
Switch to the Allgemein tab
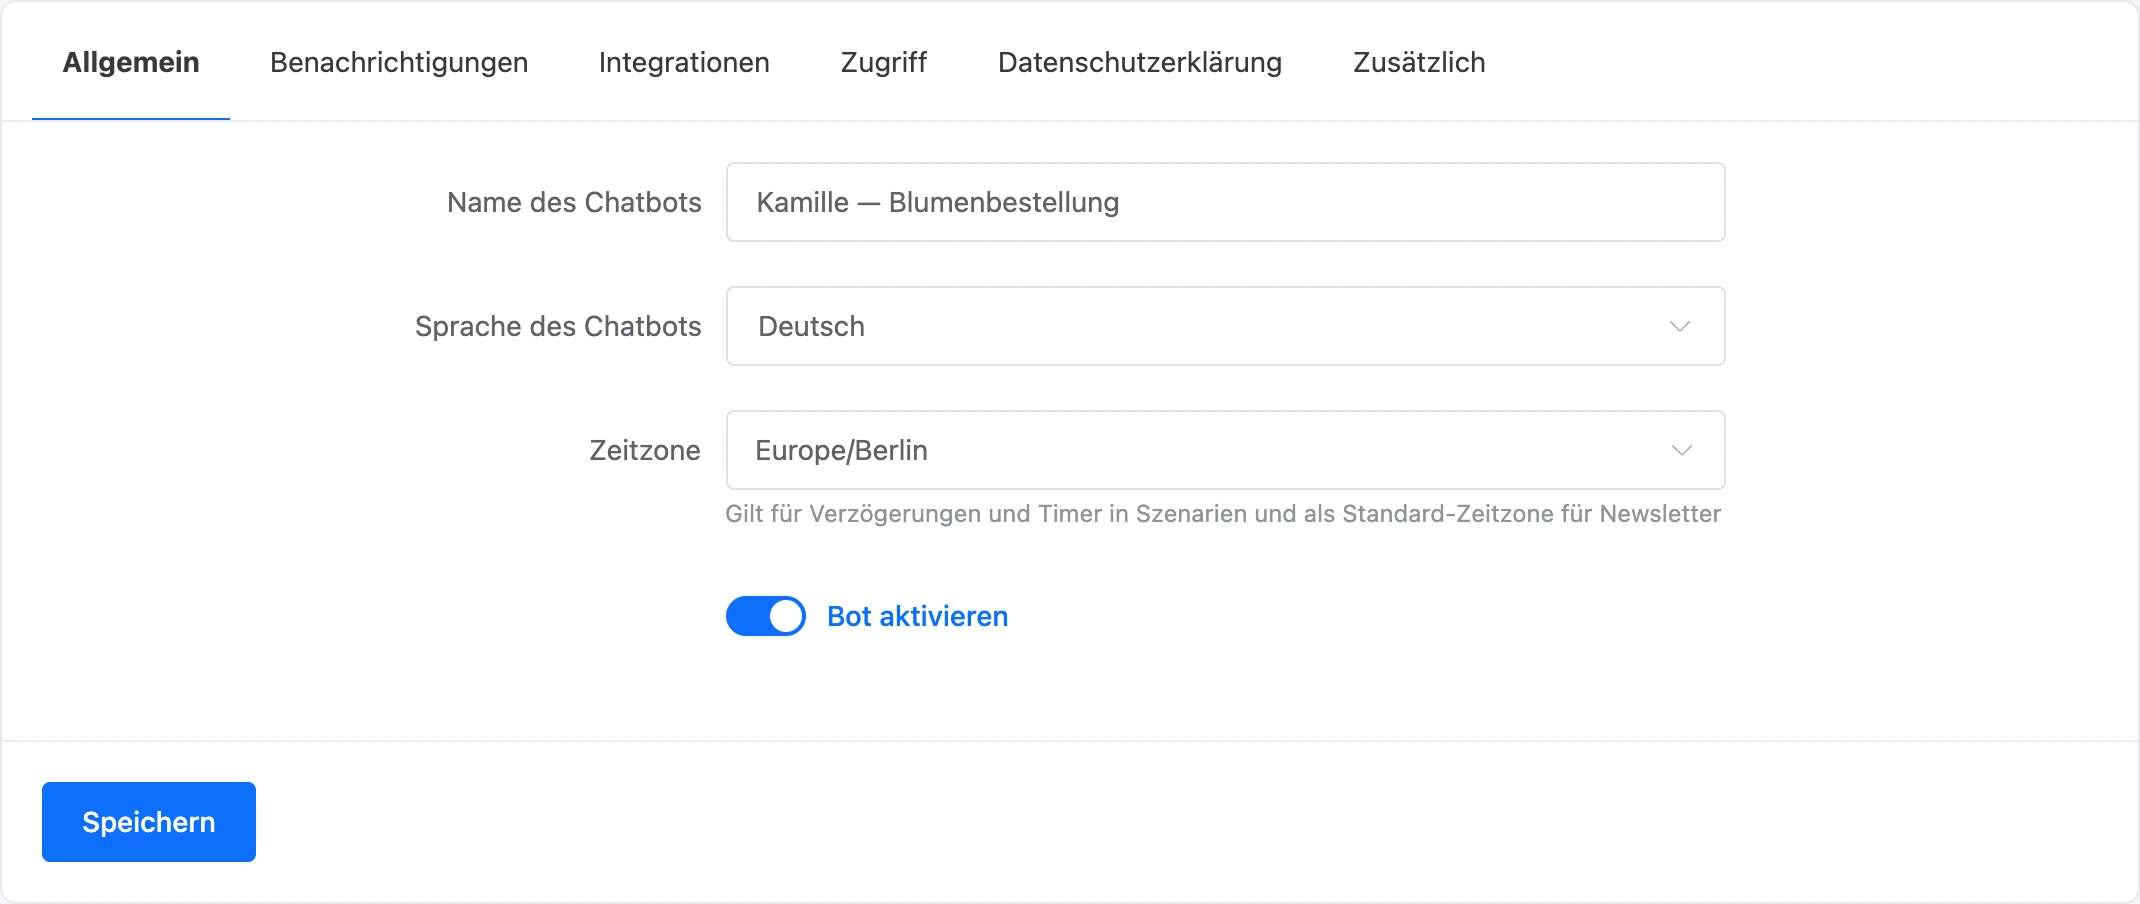[x=131, y=62]
